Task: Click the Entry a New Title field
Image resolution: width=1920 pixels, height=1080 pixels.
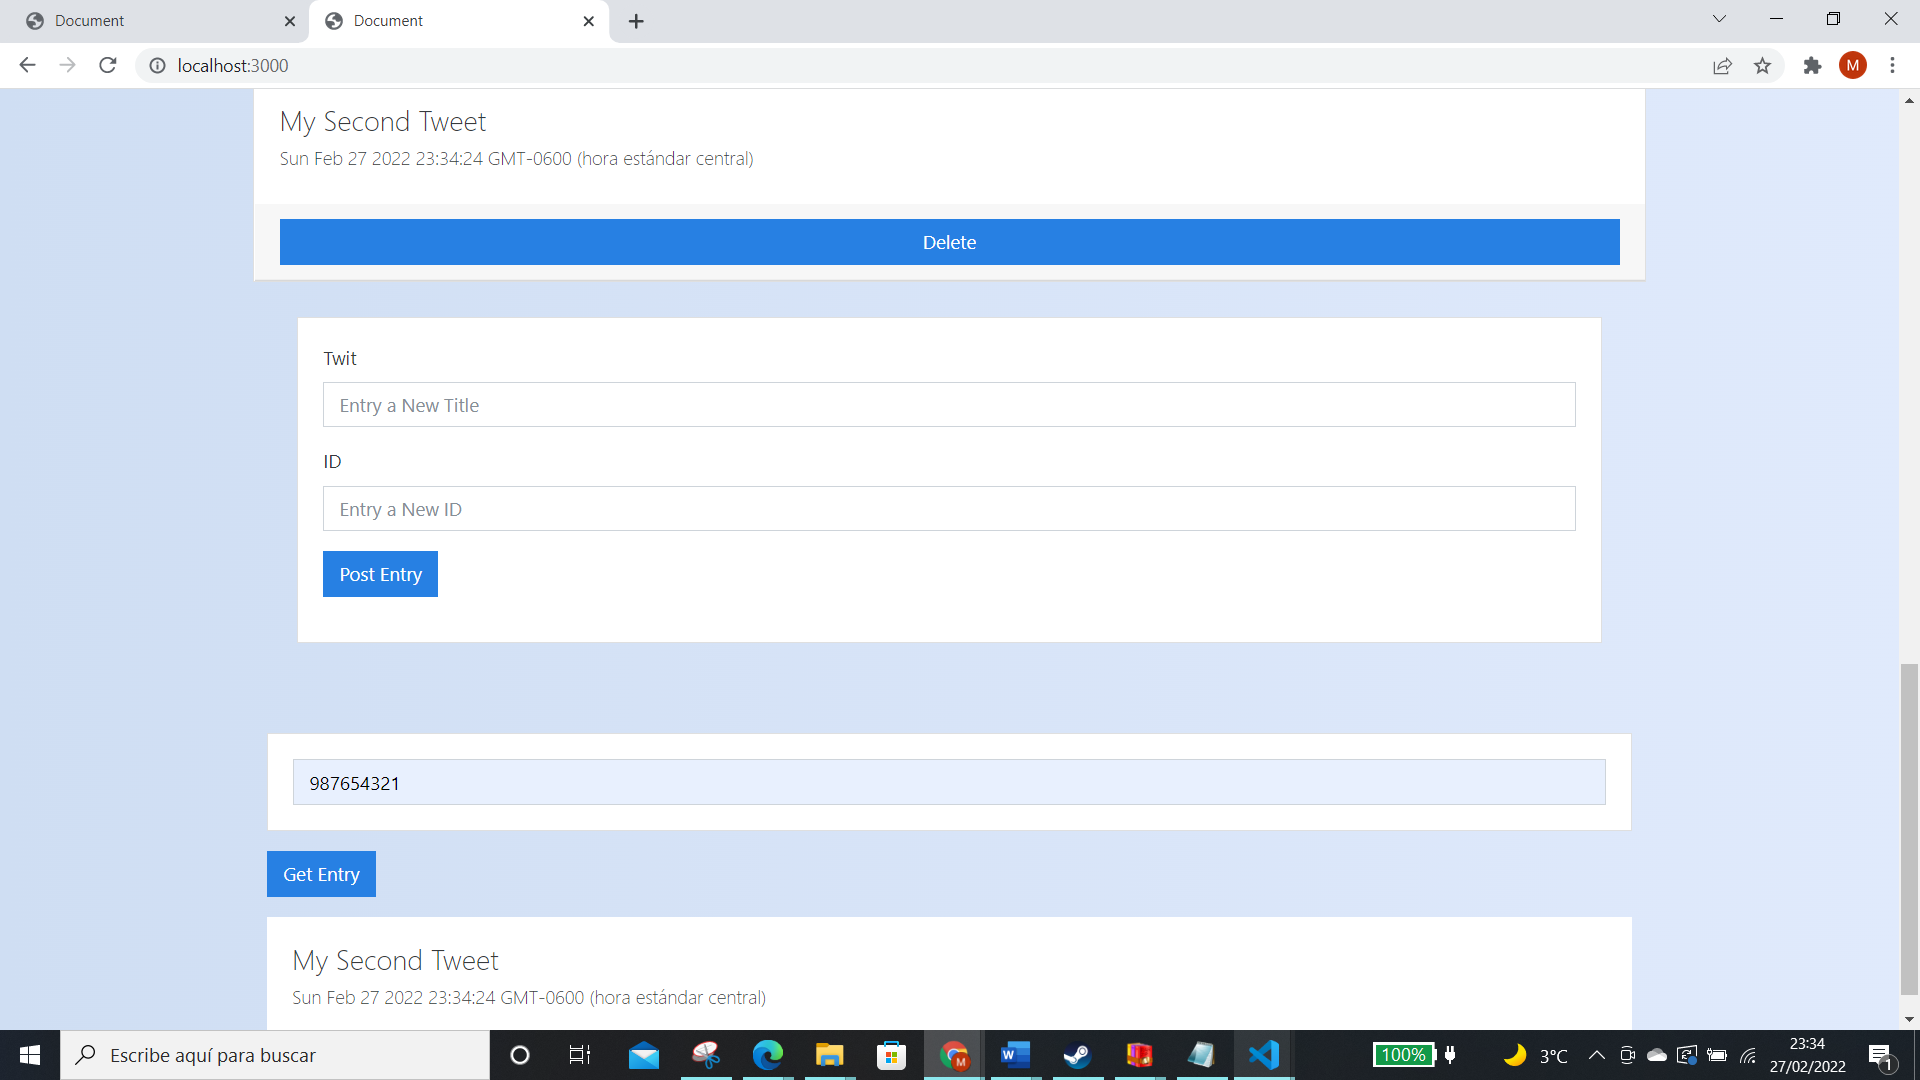Action: tap(948, 404)
